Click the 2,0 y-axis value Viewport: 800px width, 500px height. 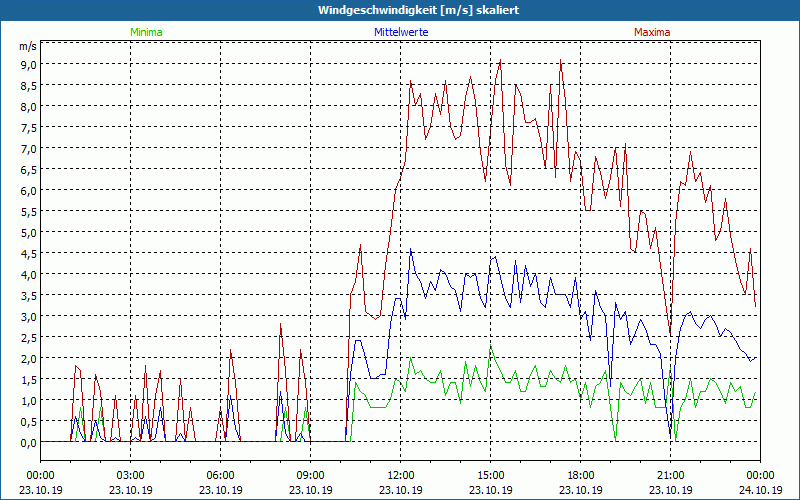tap(28, 358)
